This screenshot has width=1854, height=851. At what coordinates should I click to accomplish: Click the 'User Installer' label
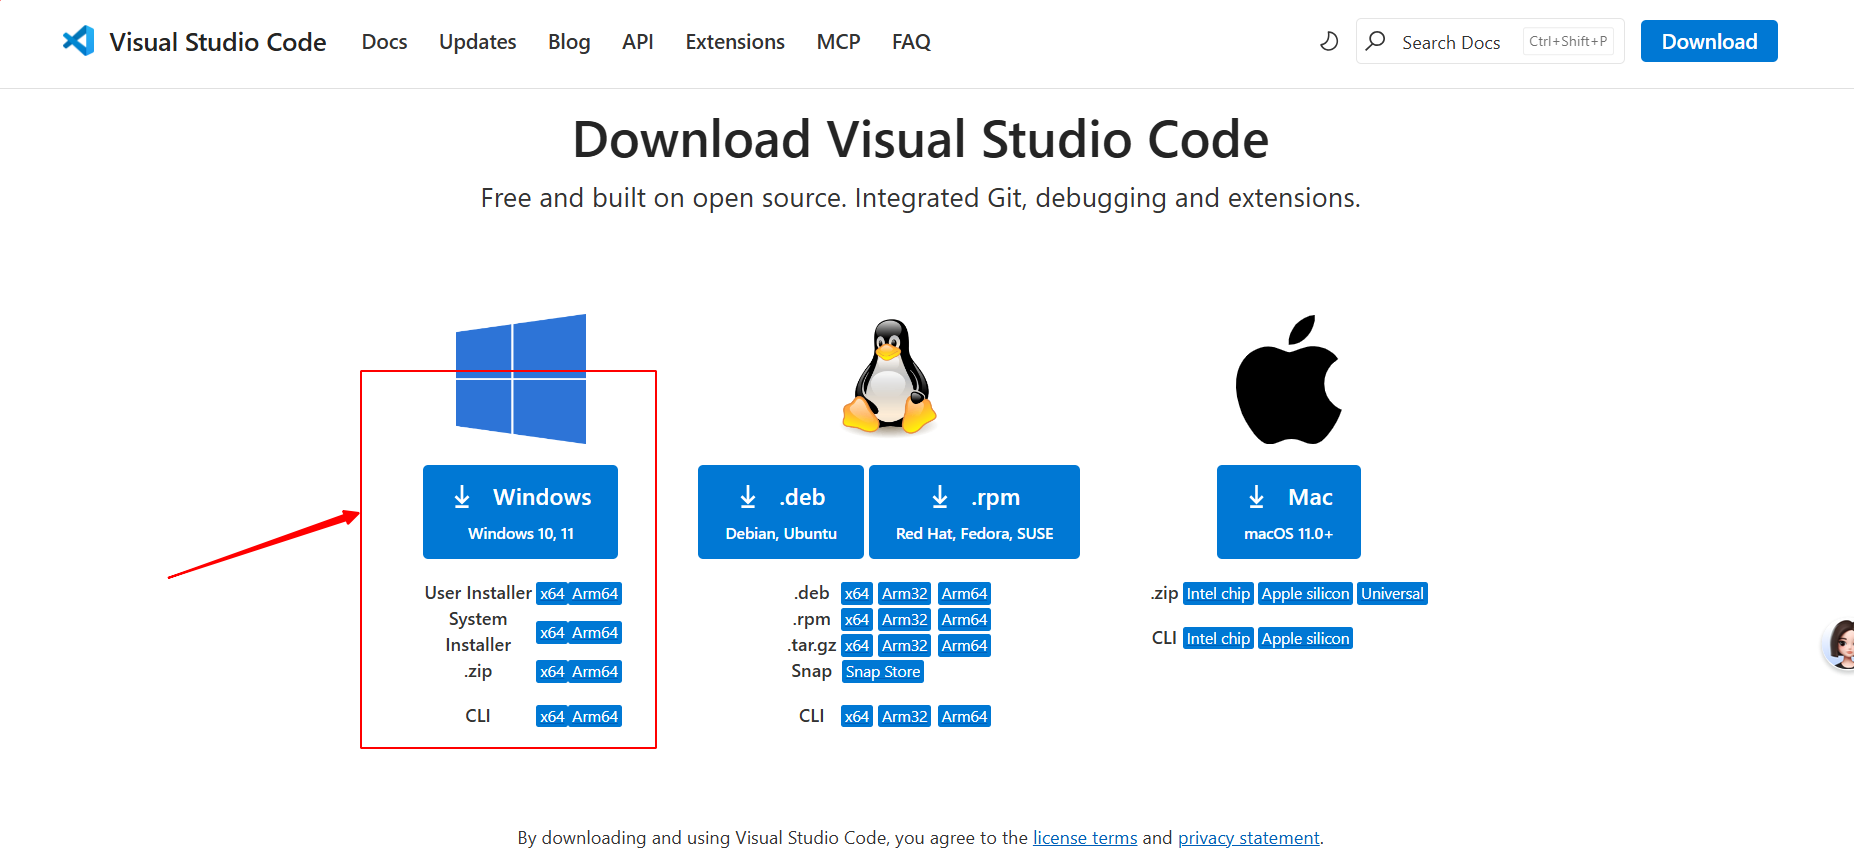[x=478, y=593]
